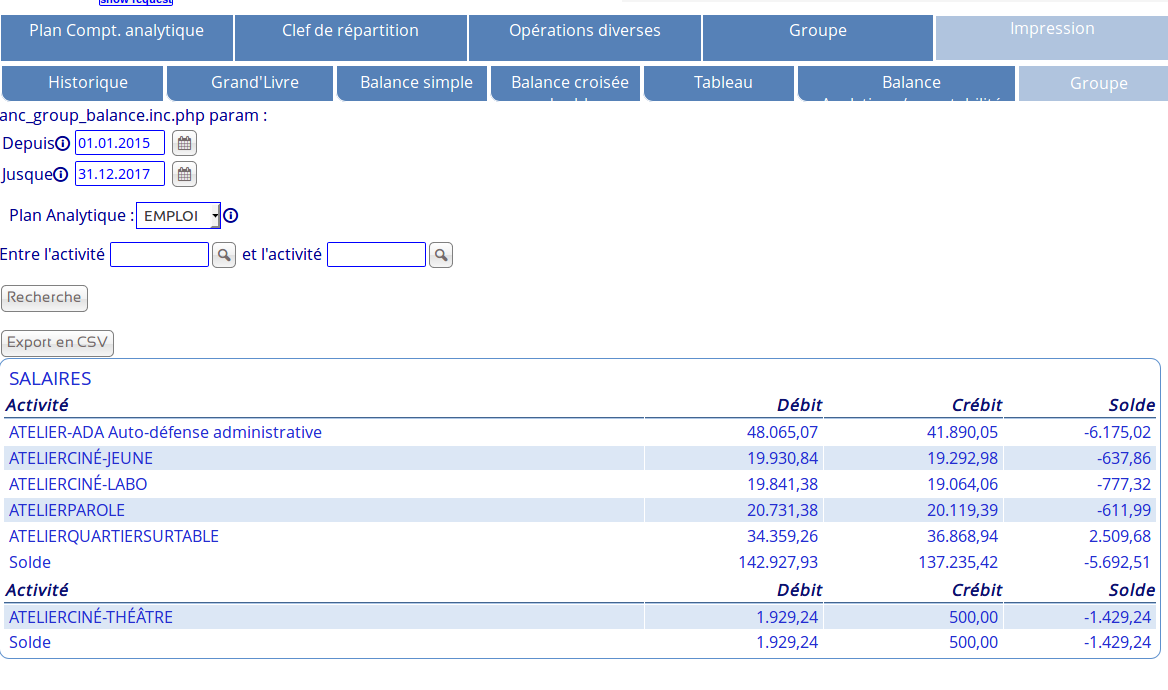Viewport: 1168px width, 690px height.
Task: Open calendar picker for Jusque date
Action: 184,174
